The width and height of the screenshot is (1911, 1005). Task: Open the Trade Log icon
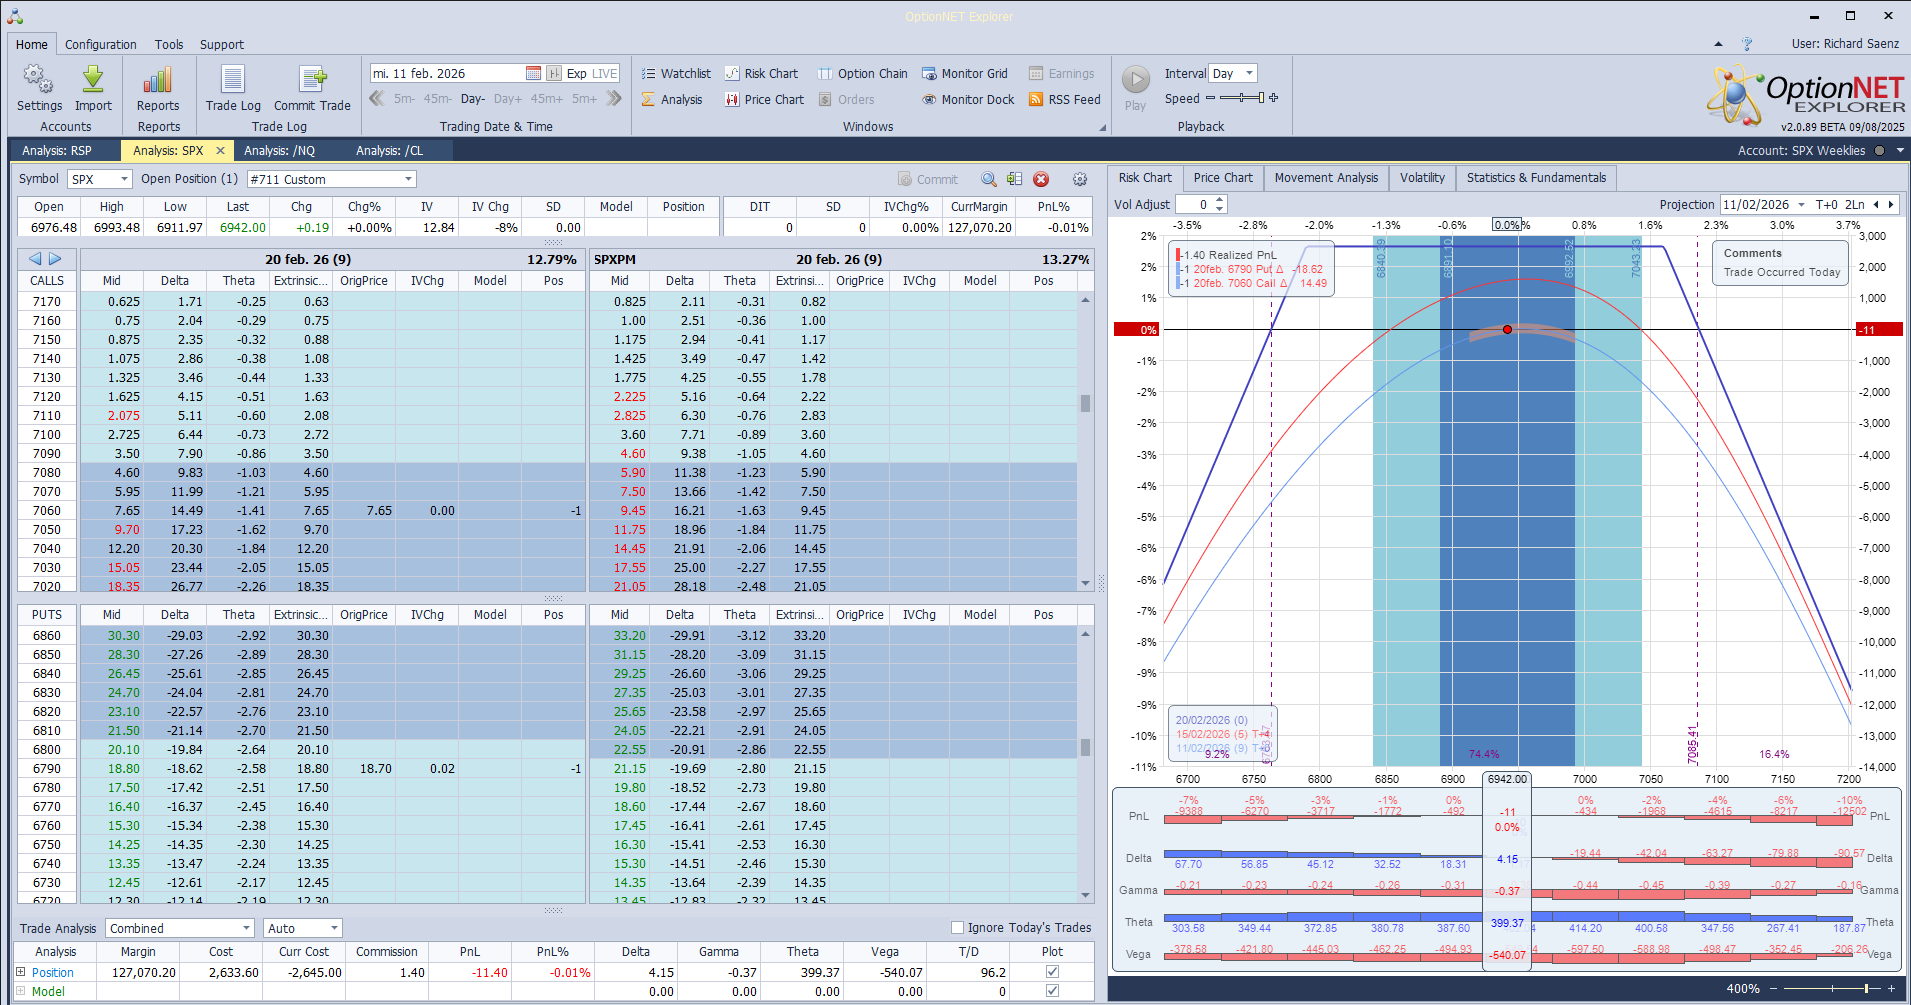click(x=233, y=80)
